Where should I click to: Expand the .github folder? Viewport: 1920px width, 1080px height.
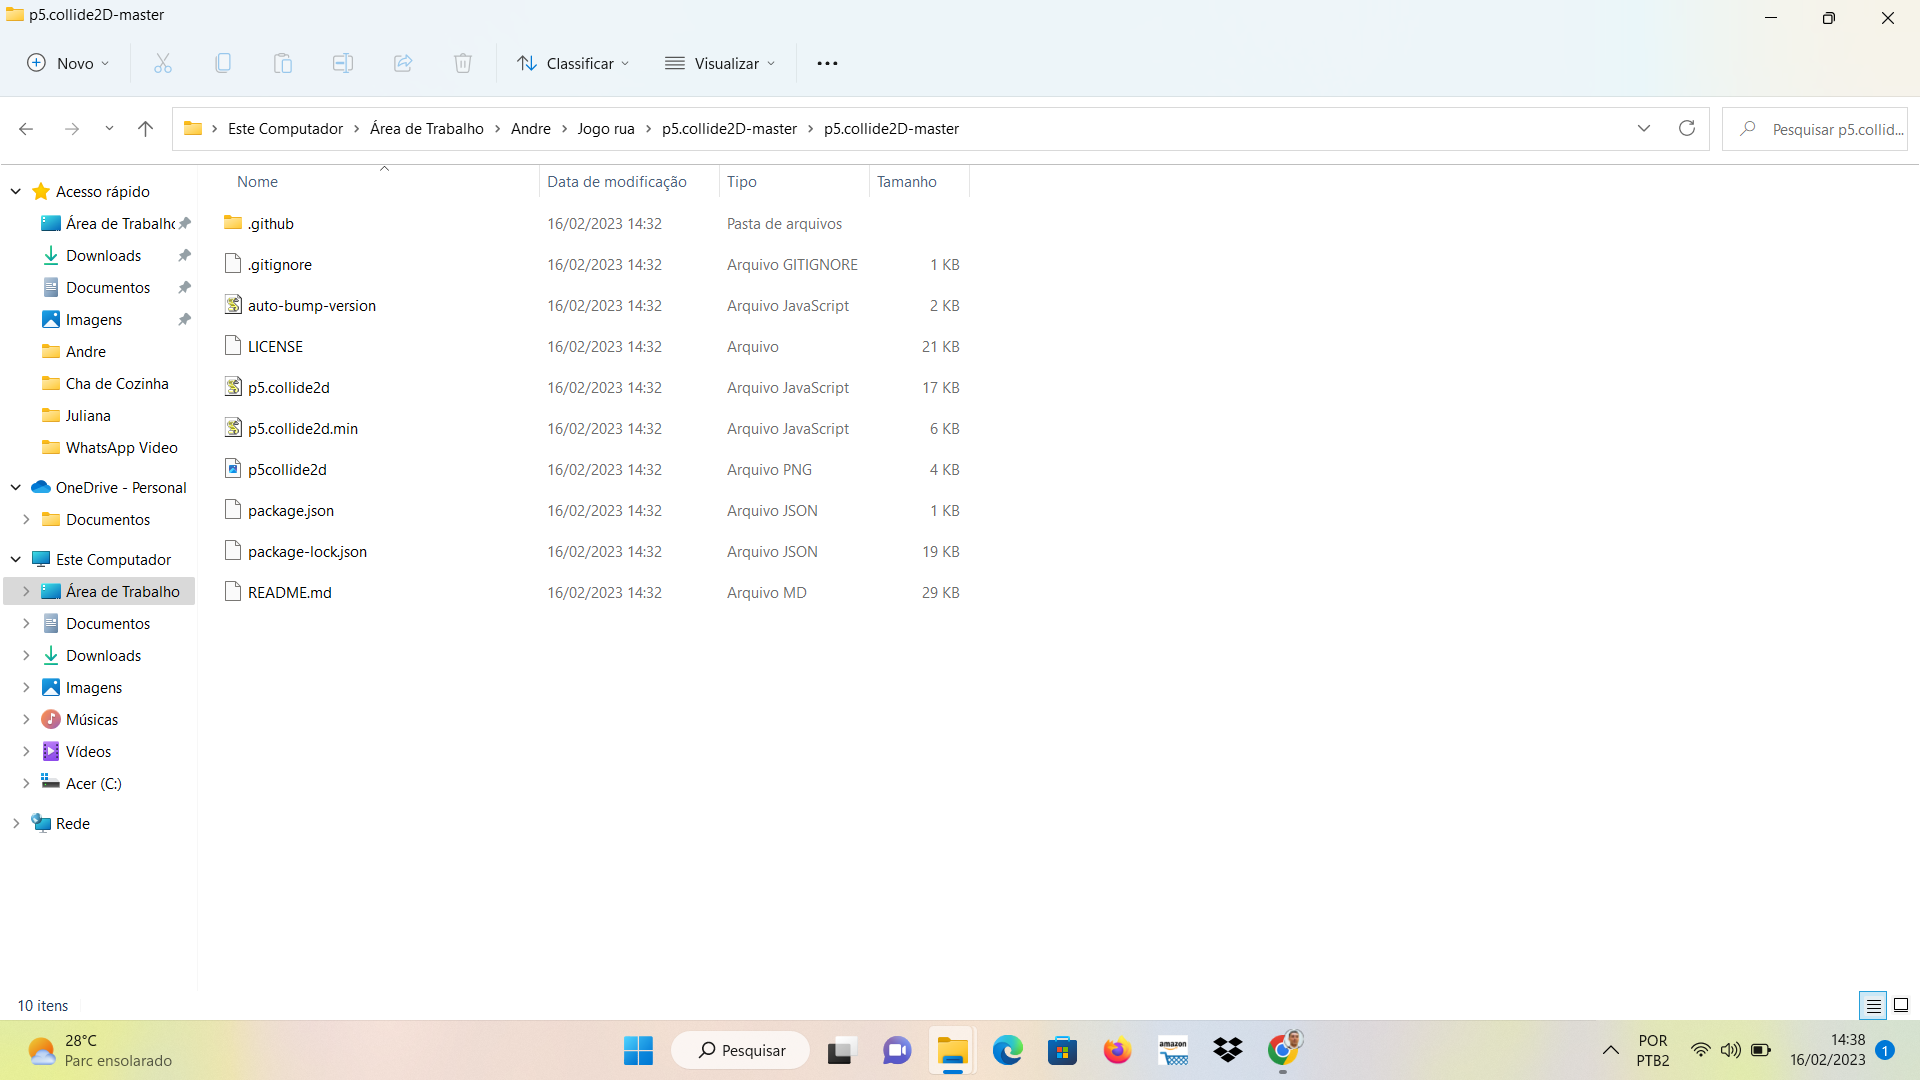270,223
